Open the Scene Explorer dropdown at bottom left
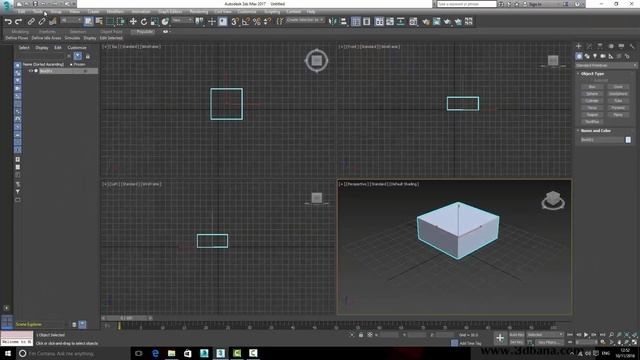This screenshot has width=640, height=360. [x=39, y=324]
